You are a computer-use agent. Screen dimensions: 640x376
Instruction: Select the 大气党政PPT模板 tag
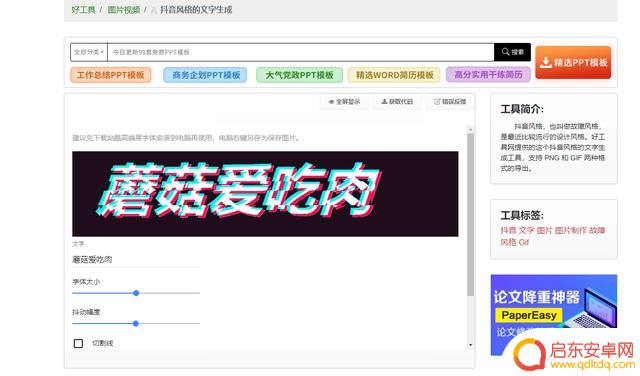click(x=299, y=75)
